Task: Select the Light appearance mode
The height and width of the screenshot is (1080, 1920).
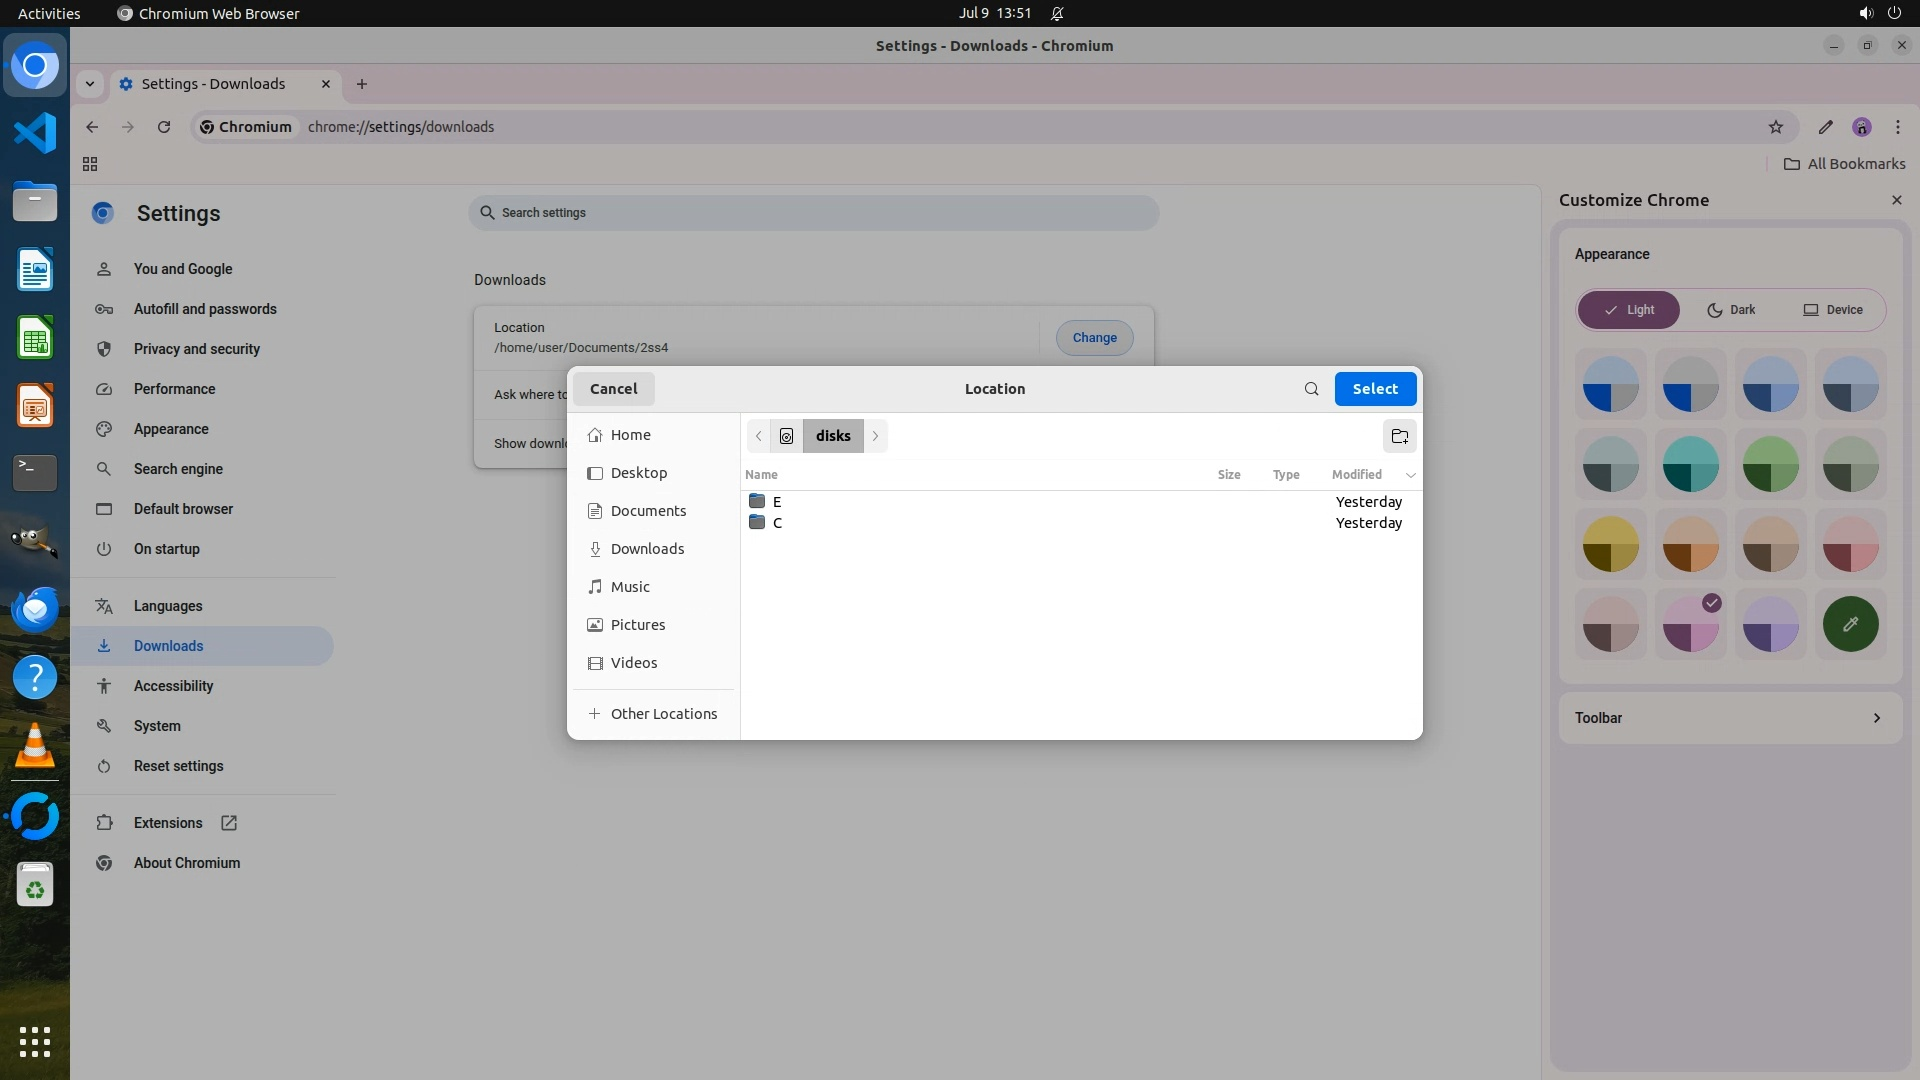Action: point(1628,310)
